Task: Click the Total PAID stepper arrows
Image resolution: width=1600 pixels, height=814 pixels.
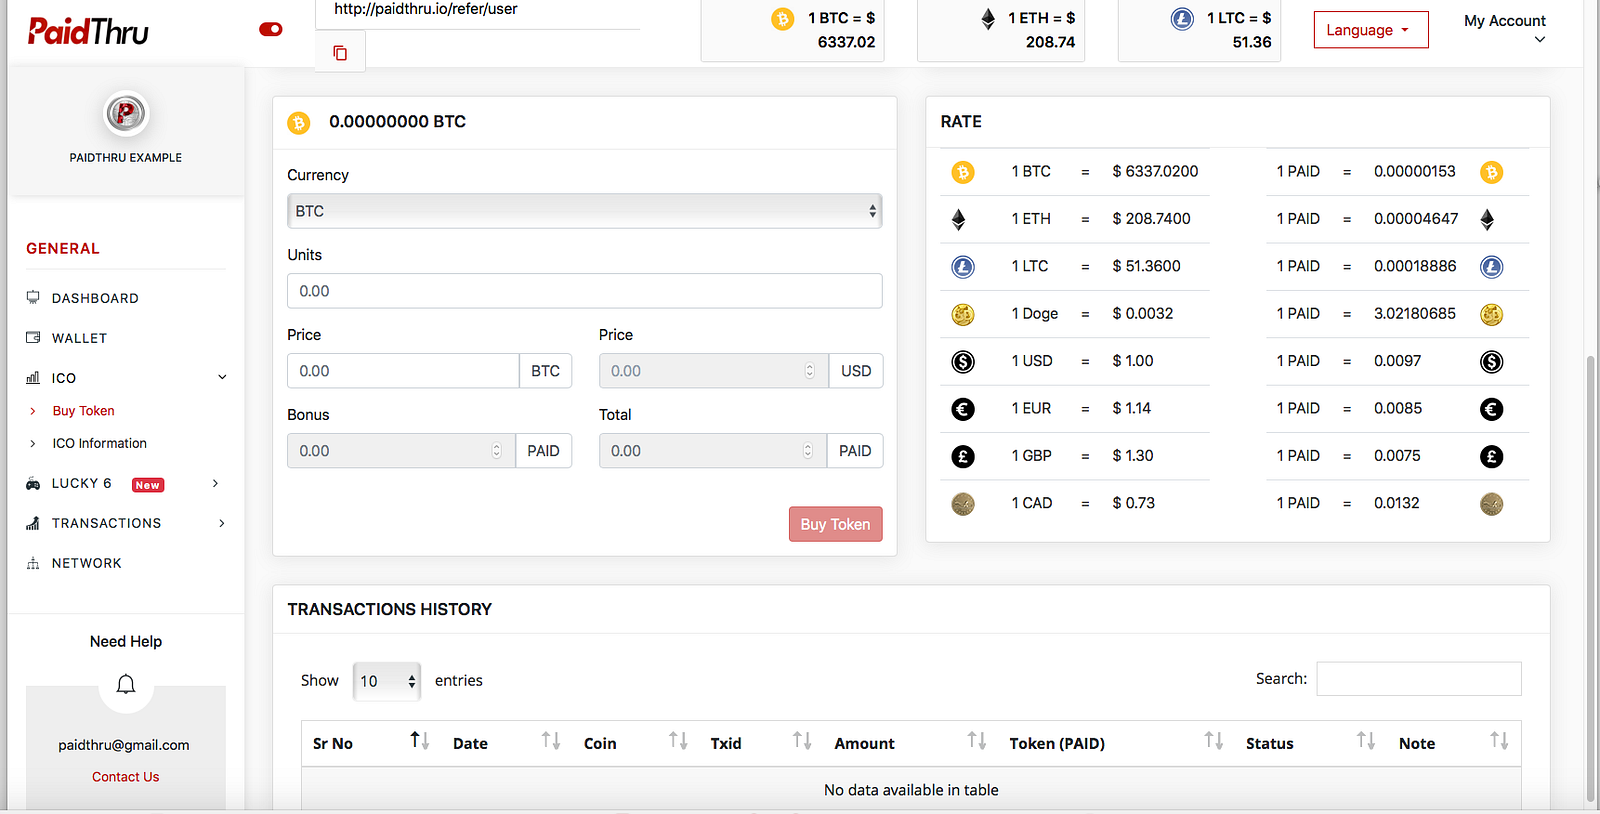Action: click(808, 451)
